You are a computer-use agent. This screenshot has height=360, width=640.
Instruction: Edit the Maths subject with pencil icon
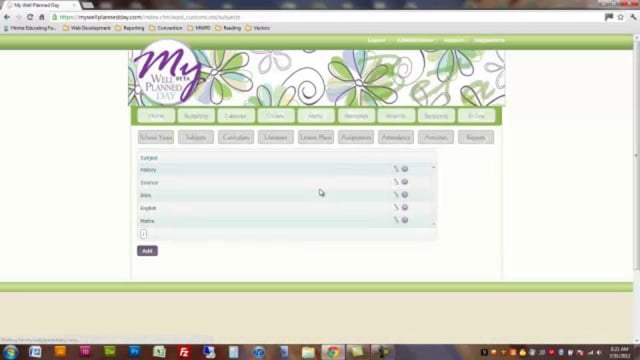tap(396, 220)
